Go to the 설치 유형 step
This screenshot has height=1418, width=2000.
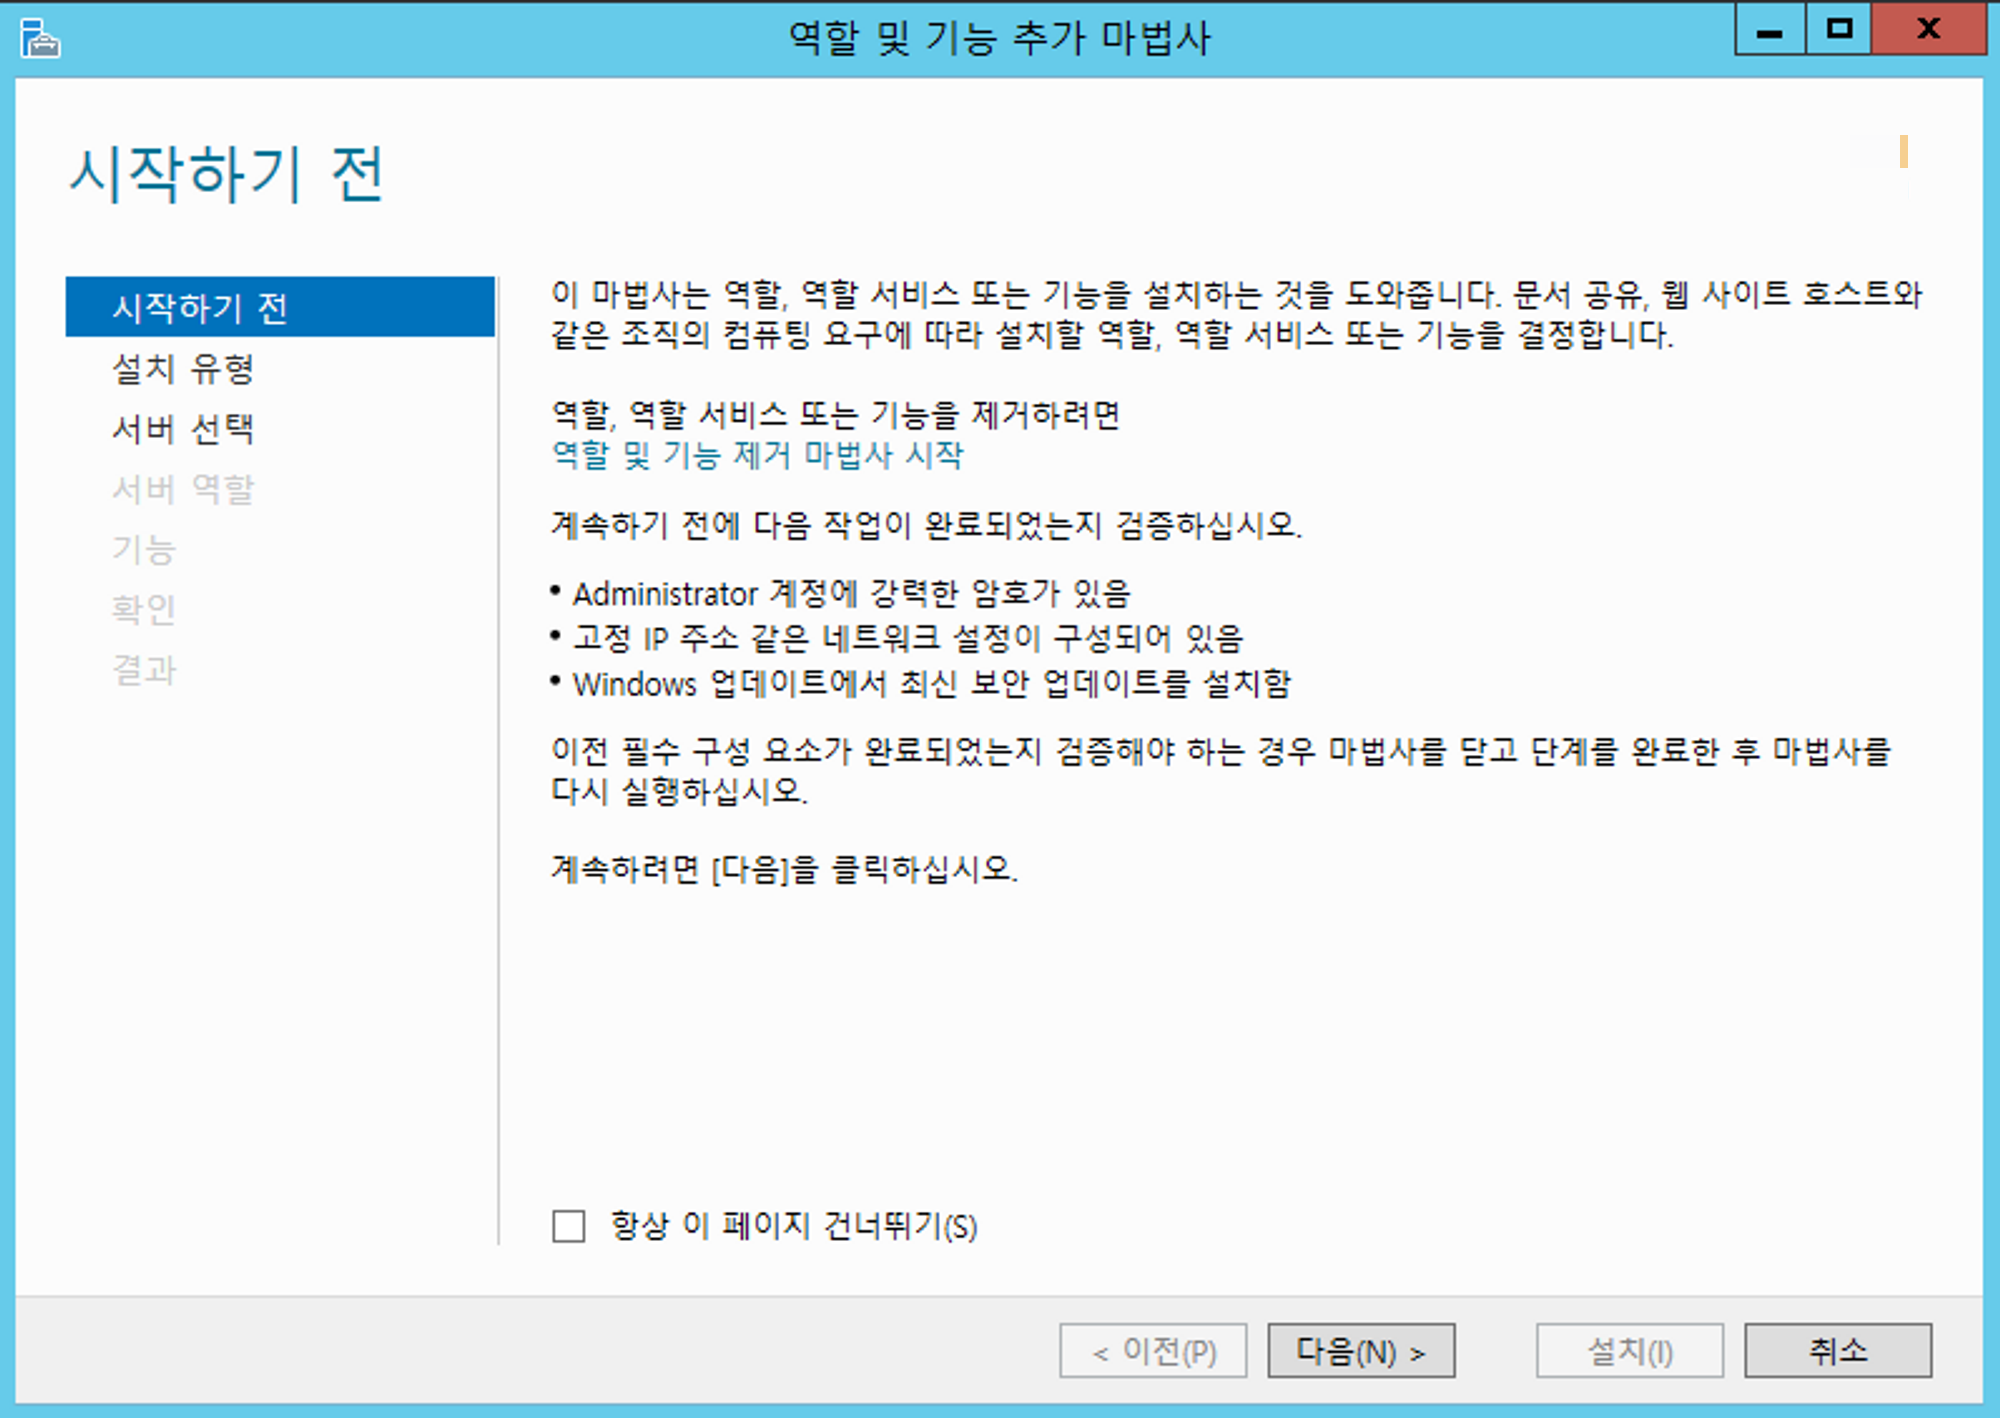pyautogui.click(x=183, y=368)
